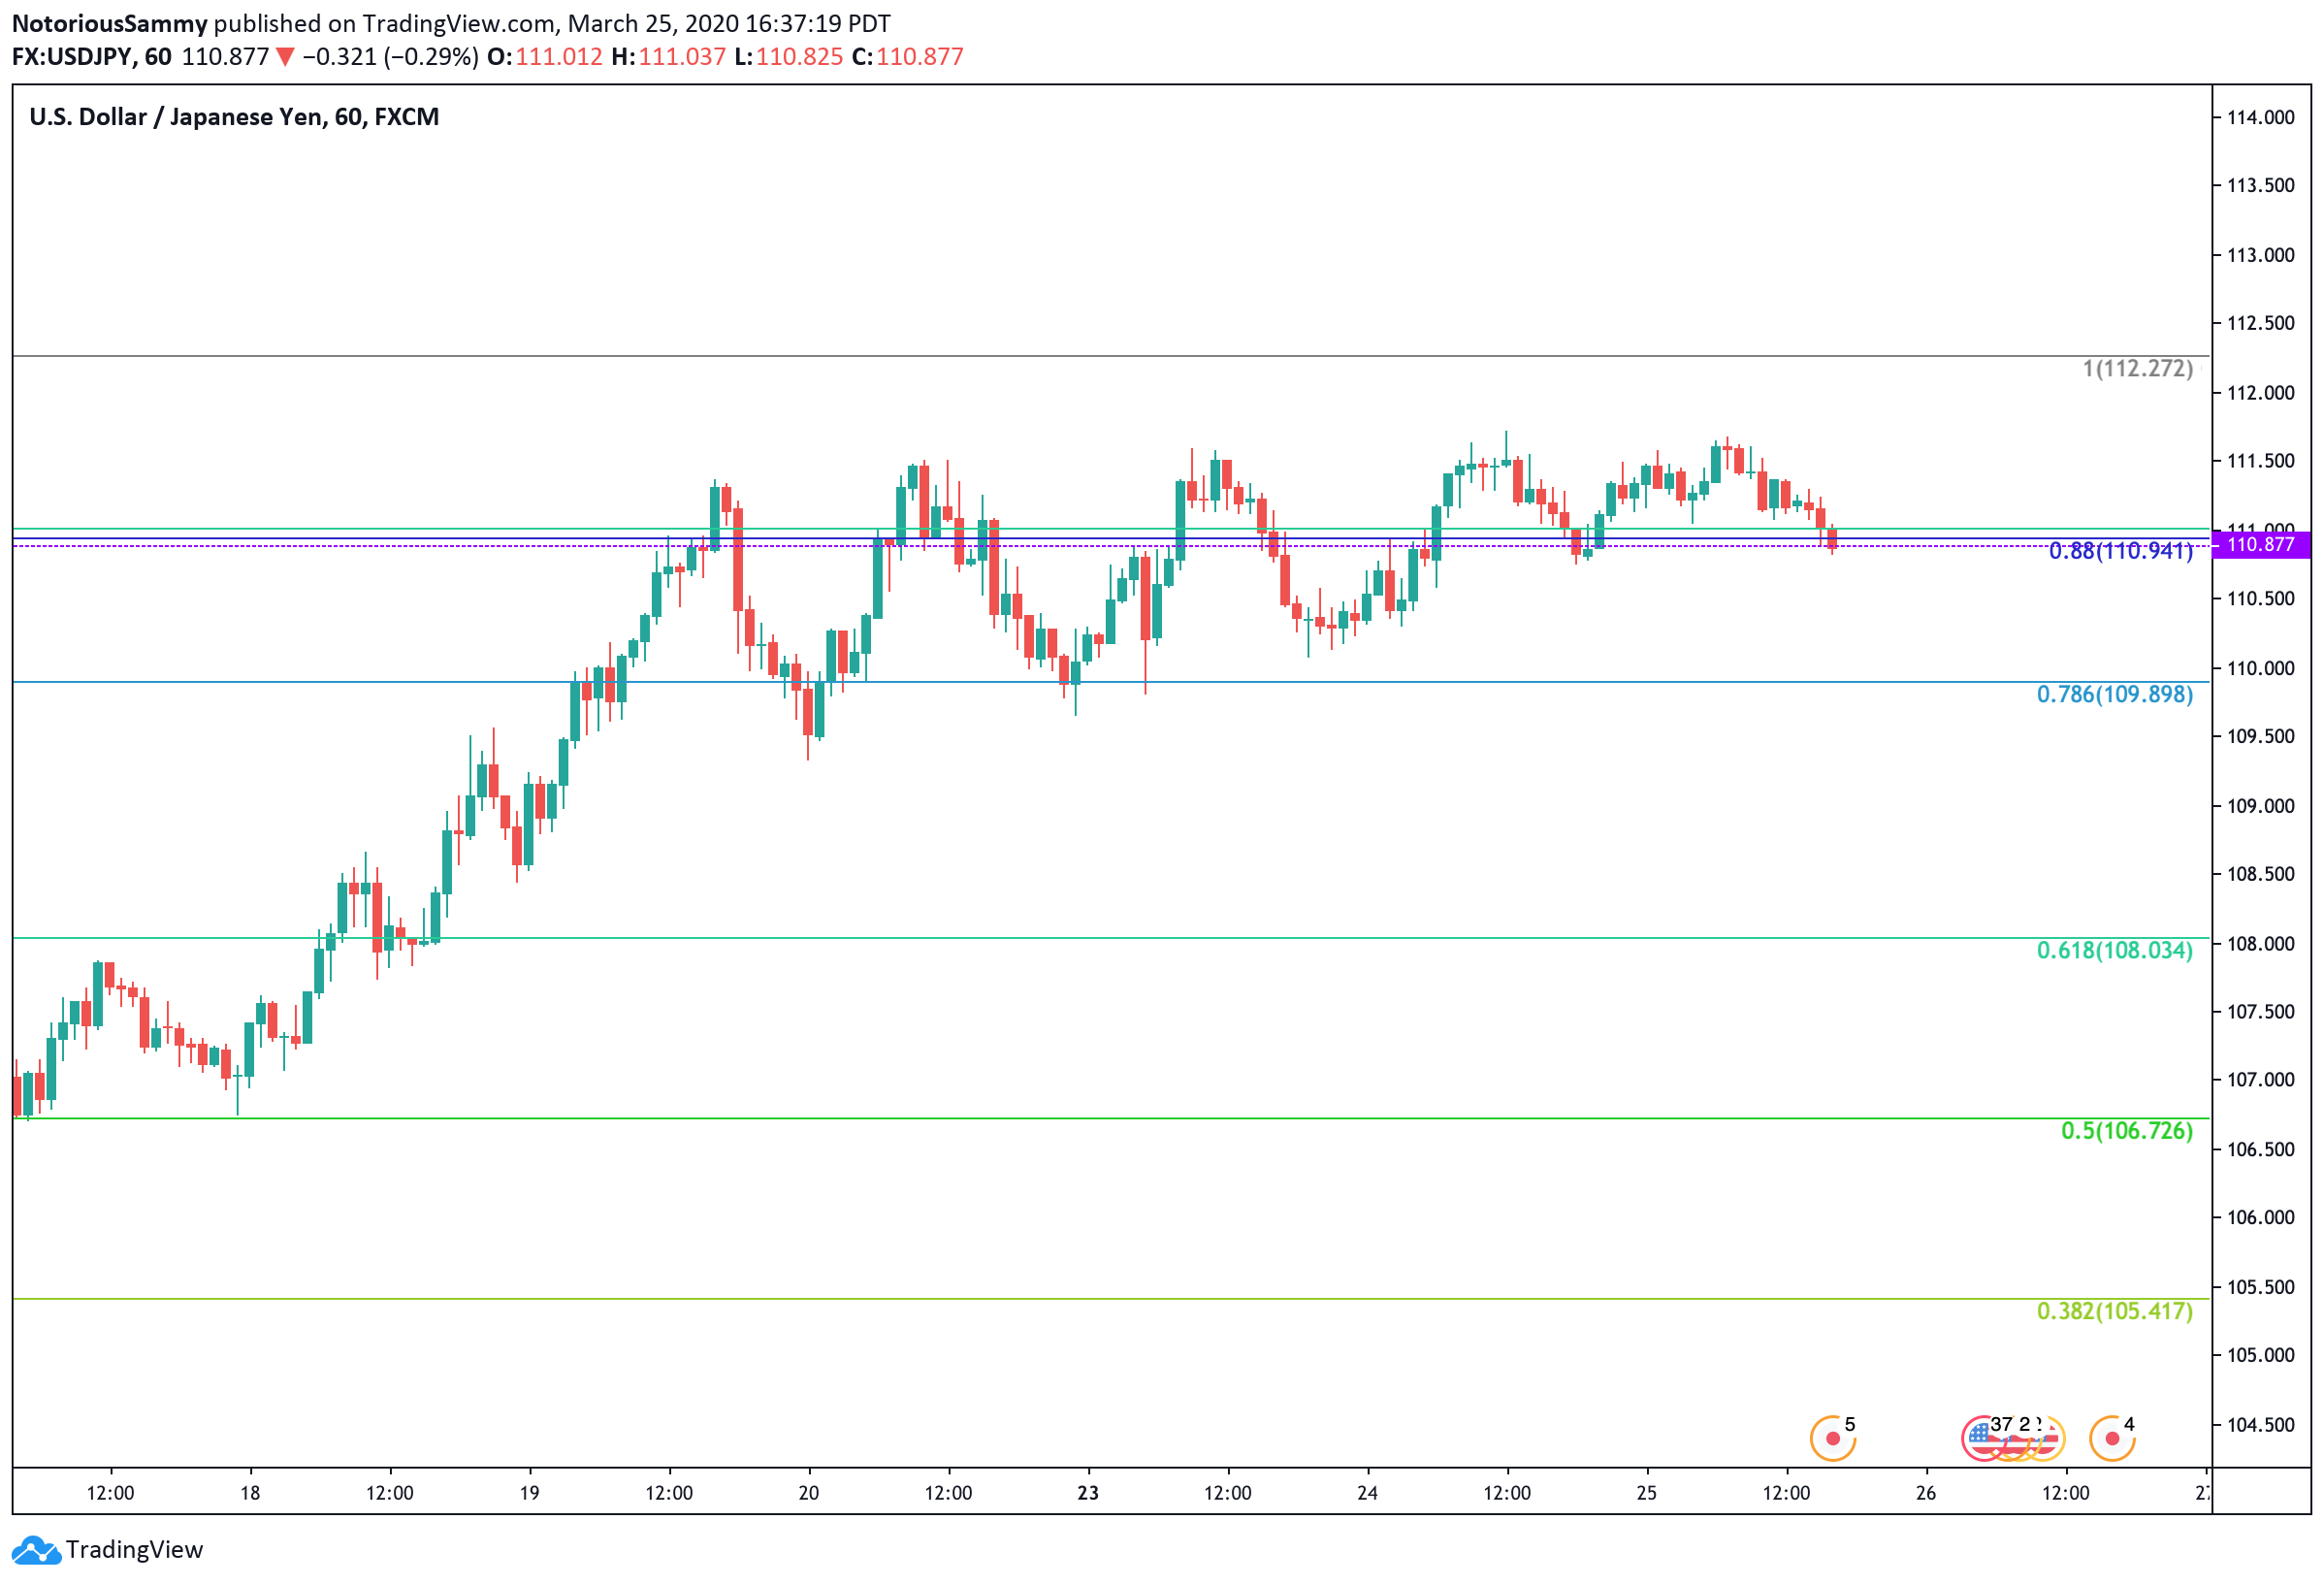Open the economic event marker numbered 4
2324x1585 pixels.
[2111, 1438]
